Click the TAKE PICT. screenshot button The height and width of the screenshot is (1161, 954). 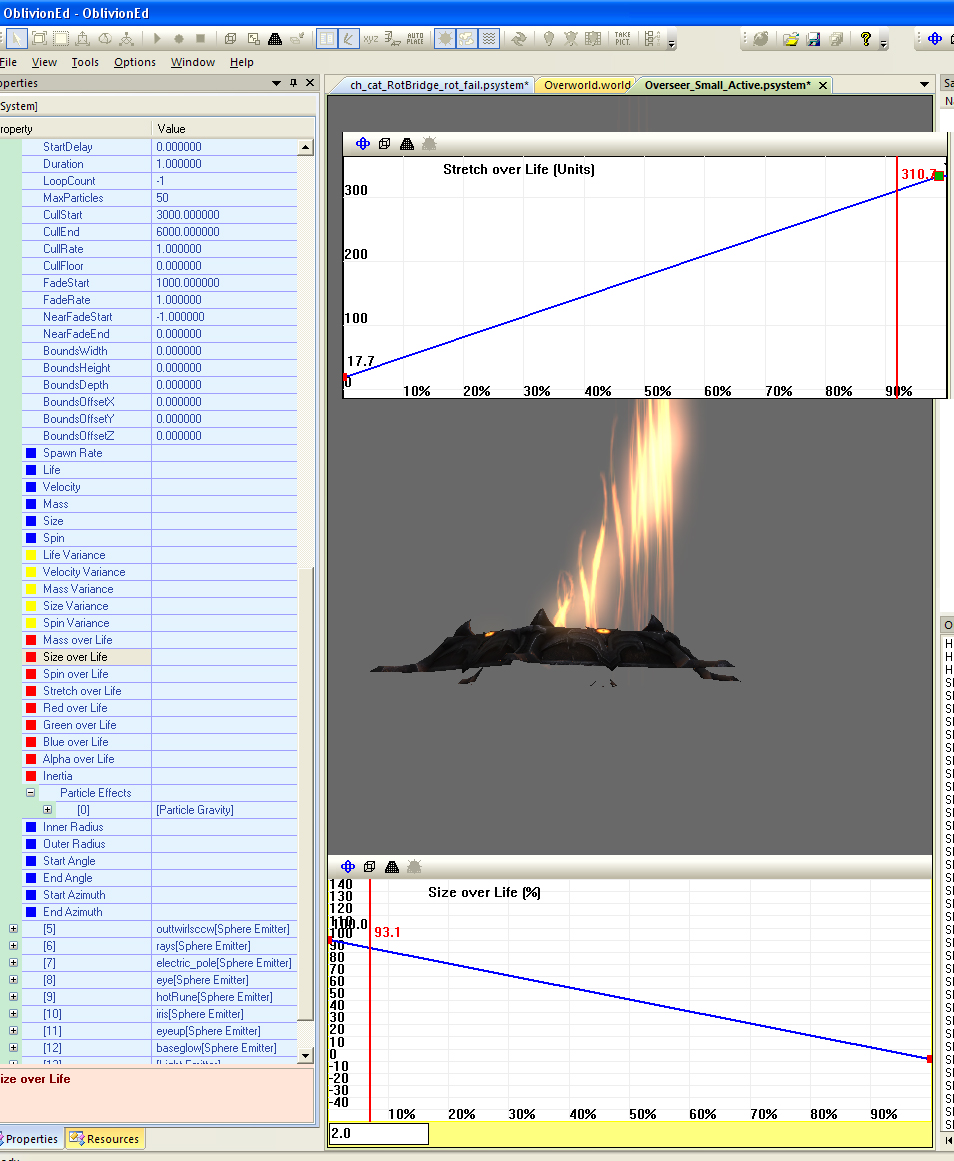623,39
